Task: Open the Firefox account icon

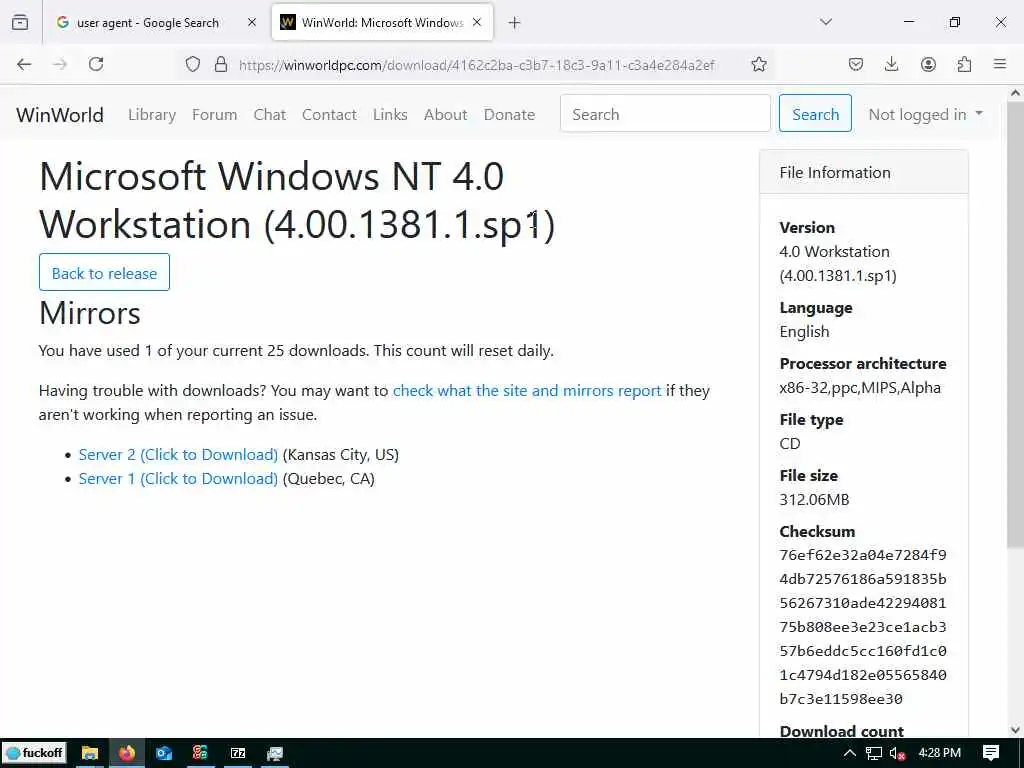Action: pyautogui.click(x=928, y=64)
